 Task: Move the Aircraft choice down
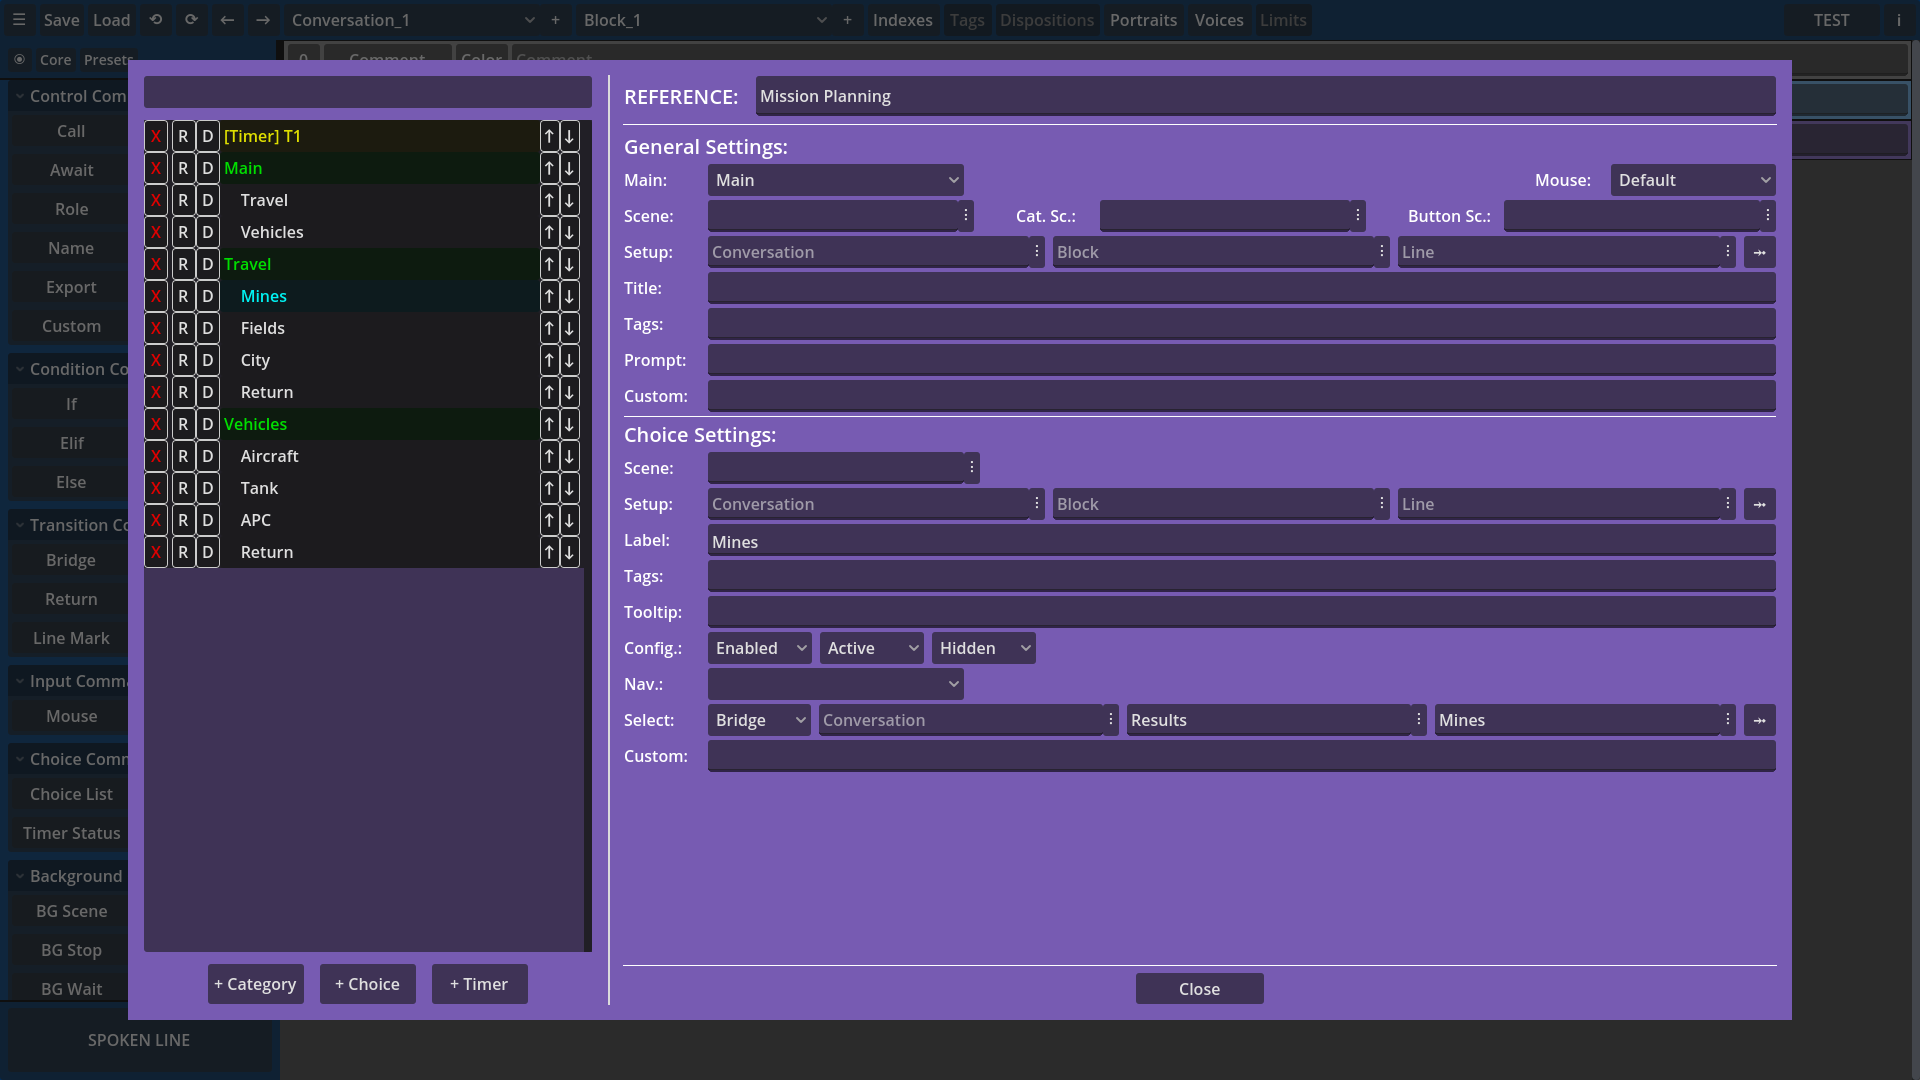coord(569,456)
